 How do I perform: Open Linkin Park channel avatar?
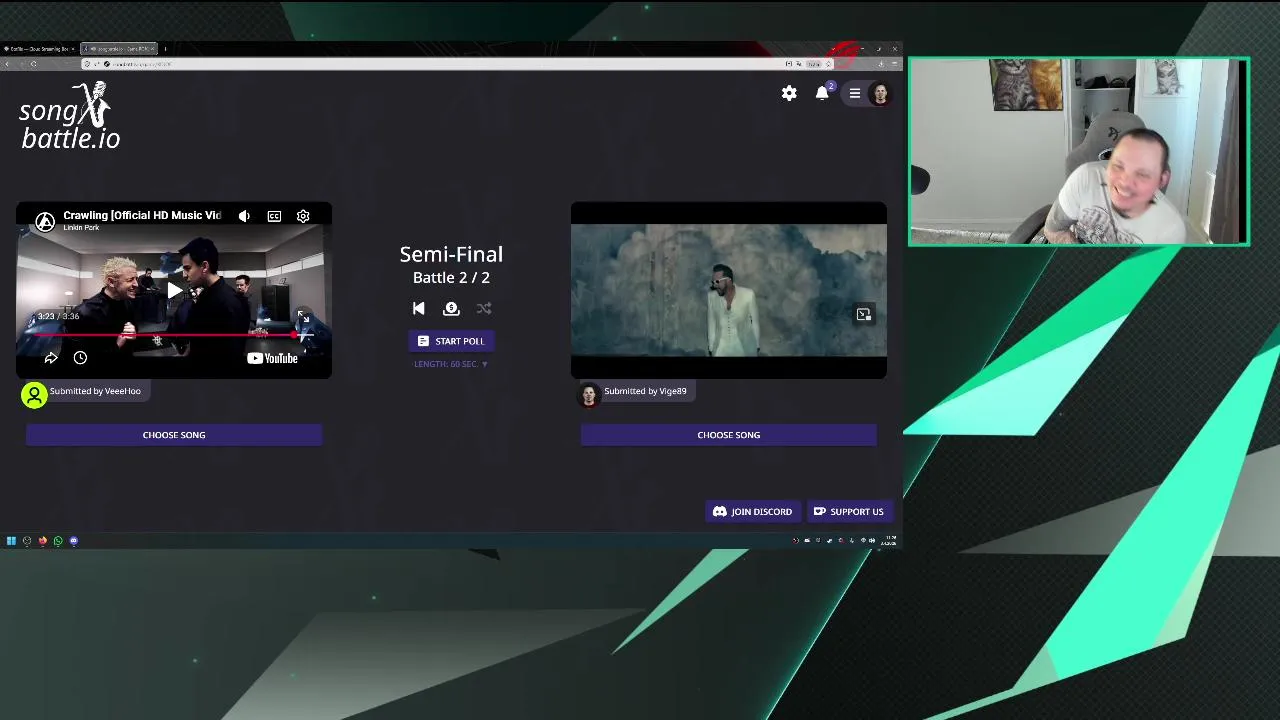(45, 222)
